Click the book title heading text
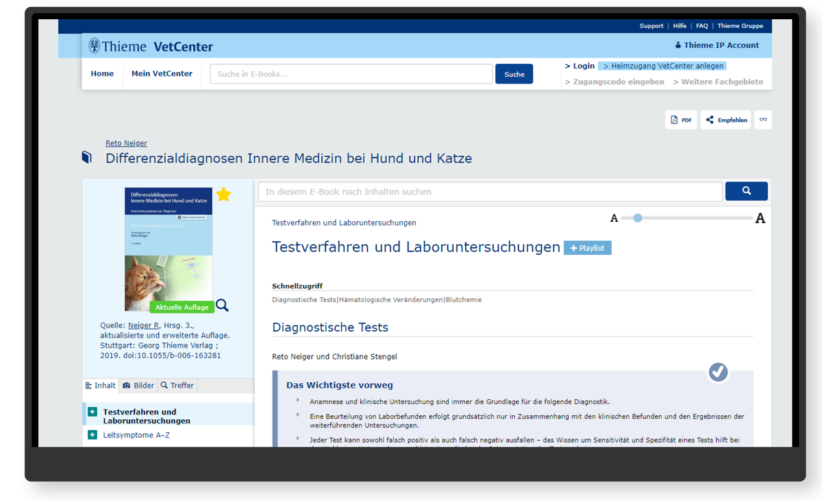The width and height of the screenshot is (822, 500). pyautogui.click(x=289, y=158)
